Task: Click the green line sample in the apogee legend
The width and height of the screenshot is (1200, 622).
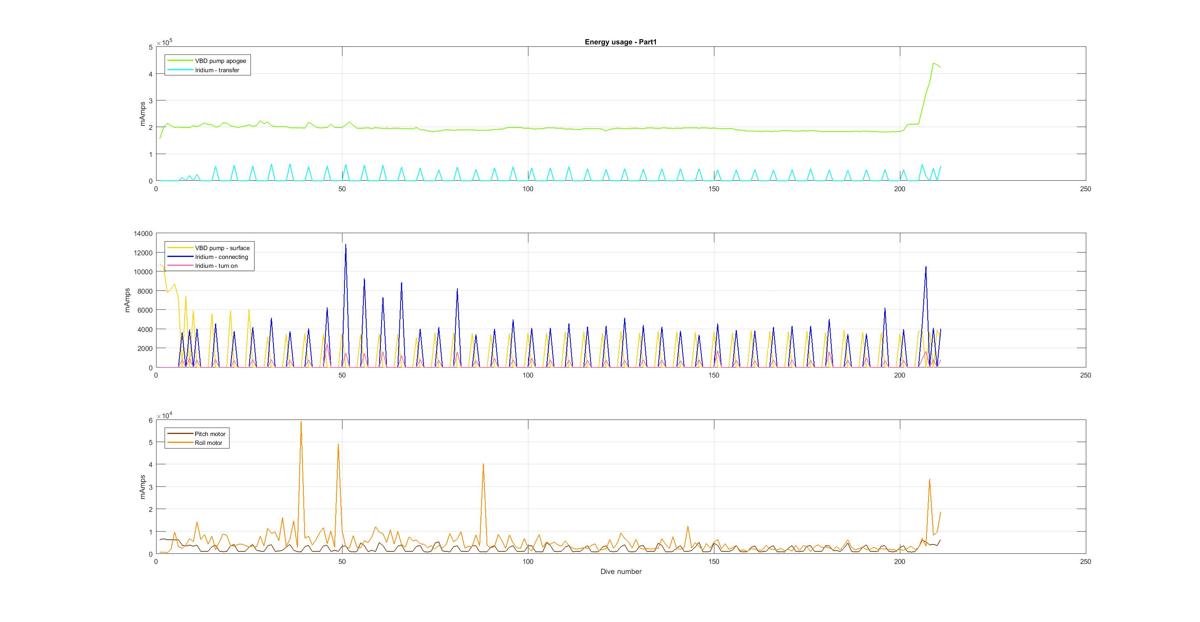Action: (x=179, y=61)
